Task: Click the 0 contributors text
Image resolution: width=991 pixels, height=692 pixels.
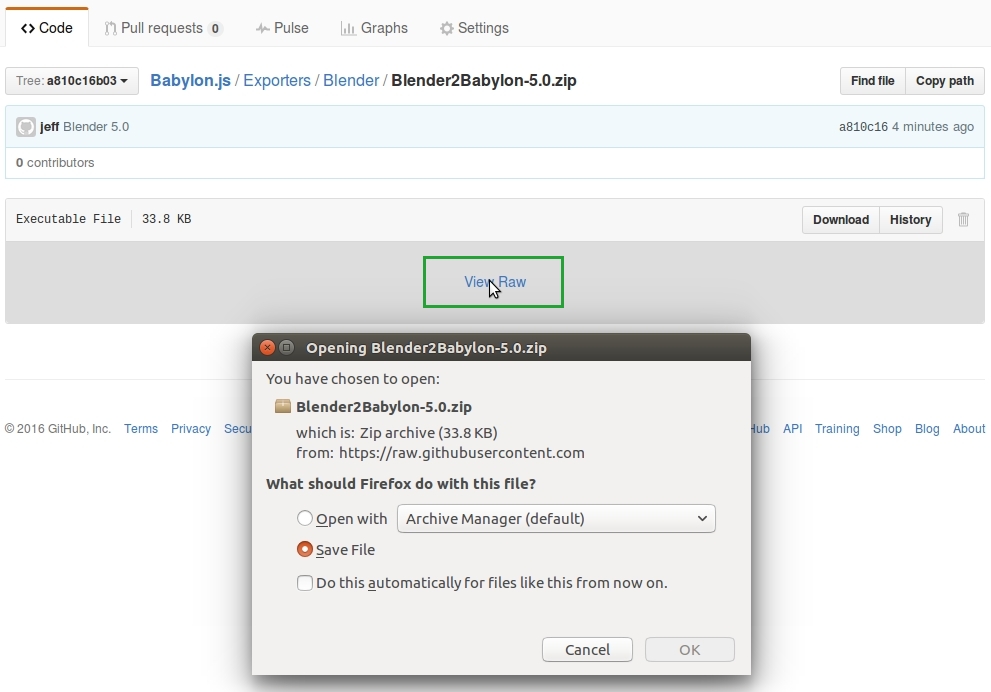Action: tap(55, 162)
